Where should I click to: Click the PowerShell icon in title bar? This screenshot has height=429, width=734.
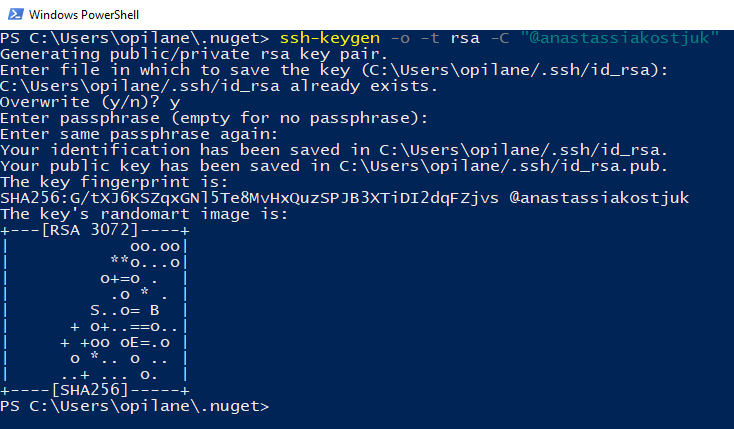tap(15, 14)
